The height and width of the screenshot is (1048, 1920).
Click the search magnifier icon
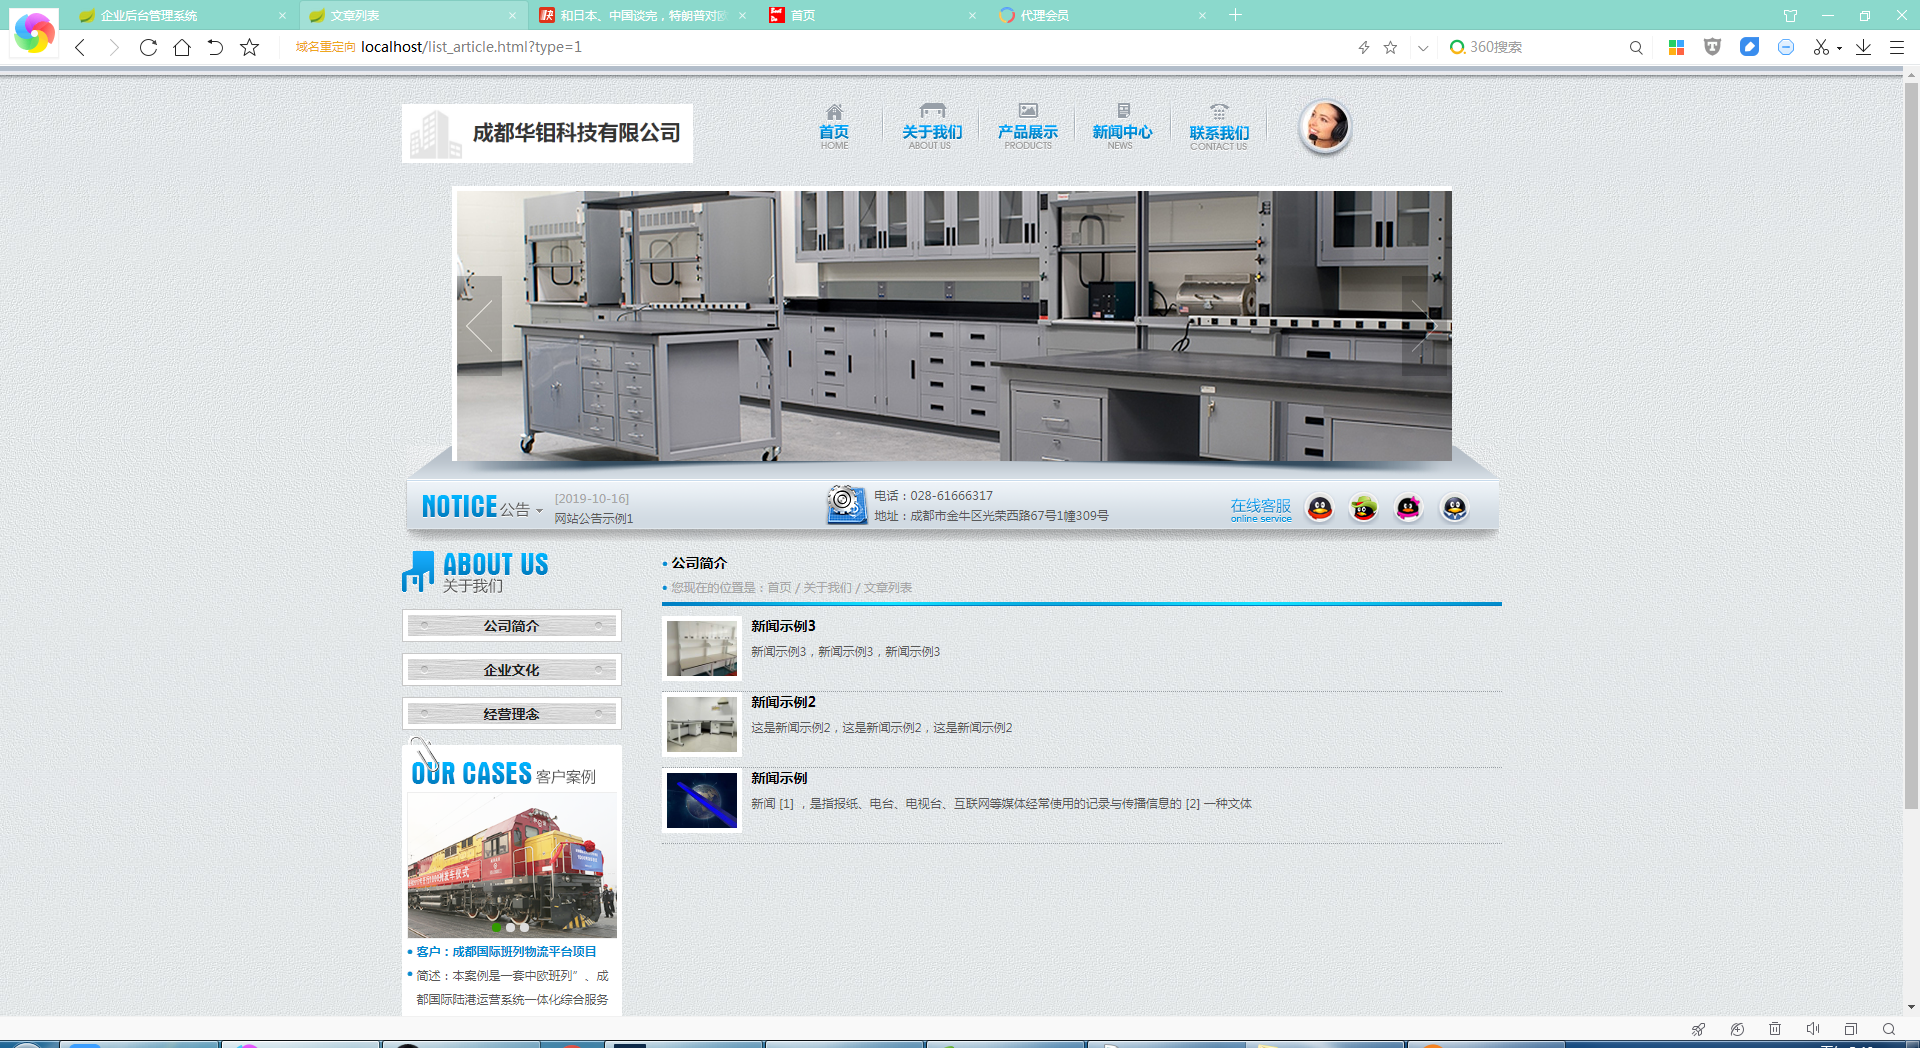1636,47
